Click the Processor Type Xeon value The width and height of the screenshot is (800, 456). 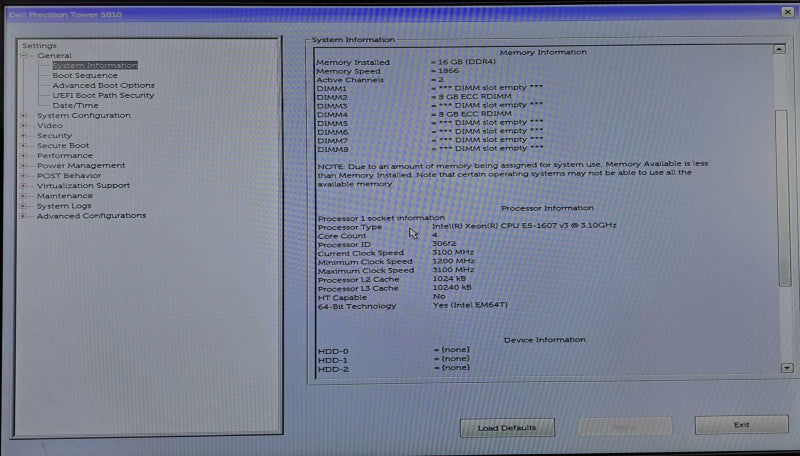(524, 225)
